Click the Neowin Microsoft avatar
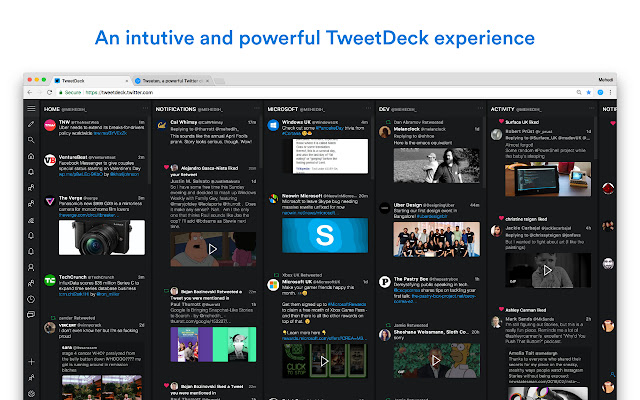This screenshot has height=400, width=640. click(273, 199)
